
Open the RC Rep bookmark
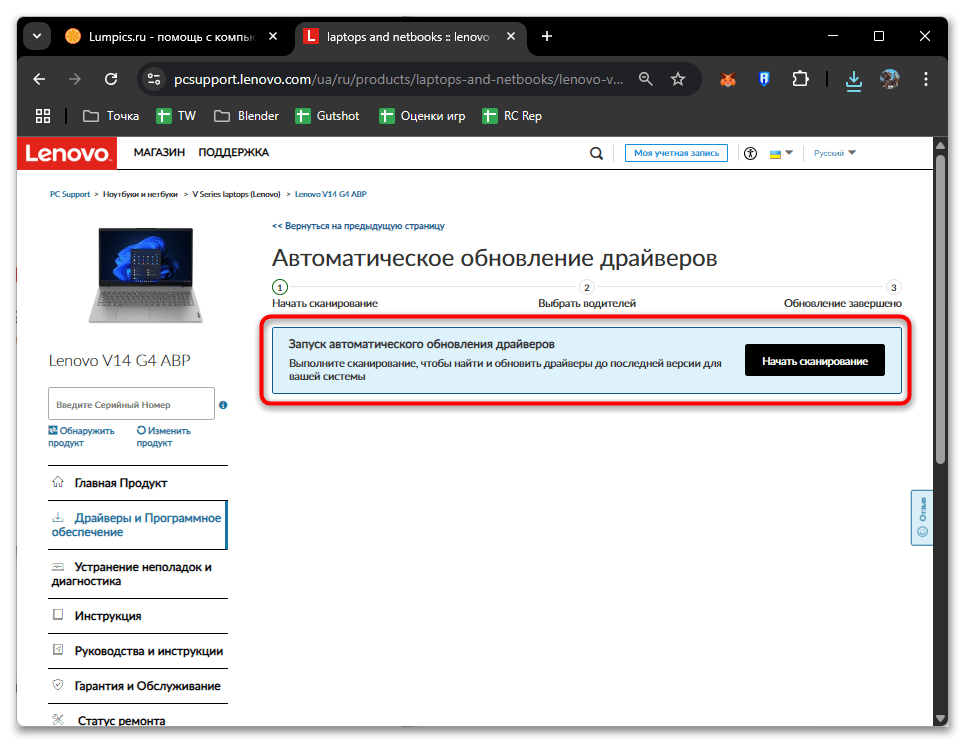[512, 116]
